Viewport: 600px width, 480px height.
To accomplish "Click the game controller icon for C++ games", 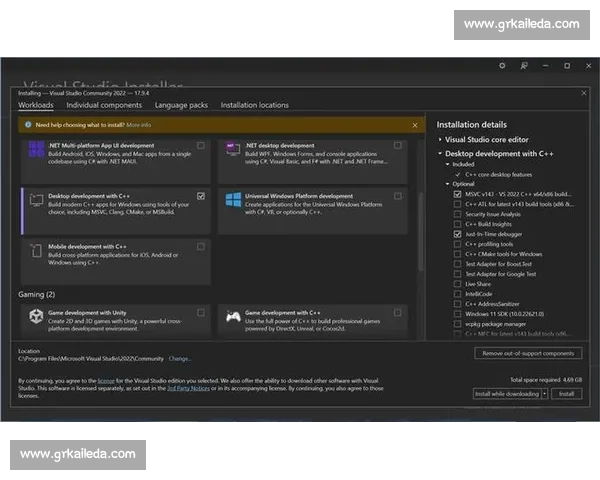I will [x=233, y=317].
